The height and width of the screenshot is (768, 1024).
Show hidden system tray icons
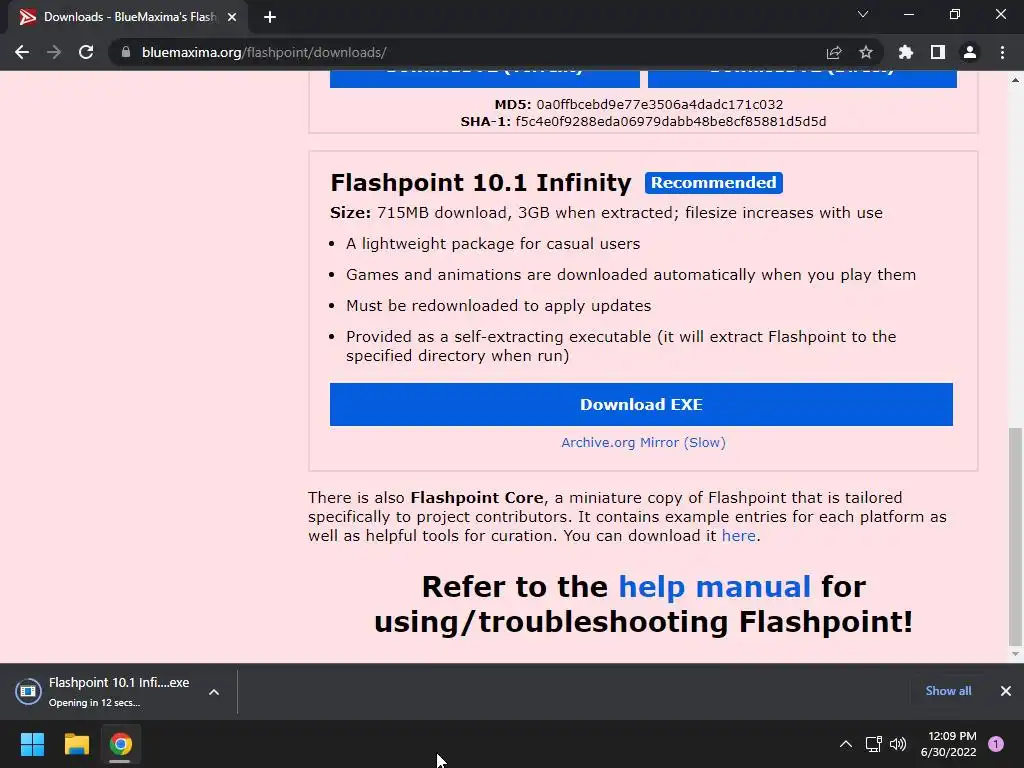click(x=846, y=744)
